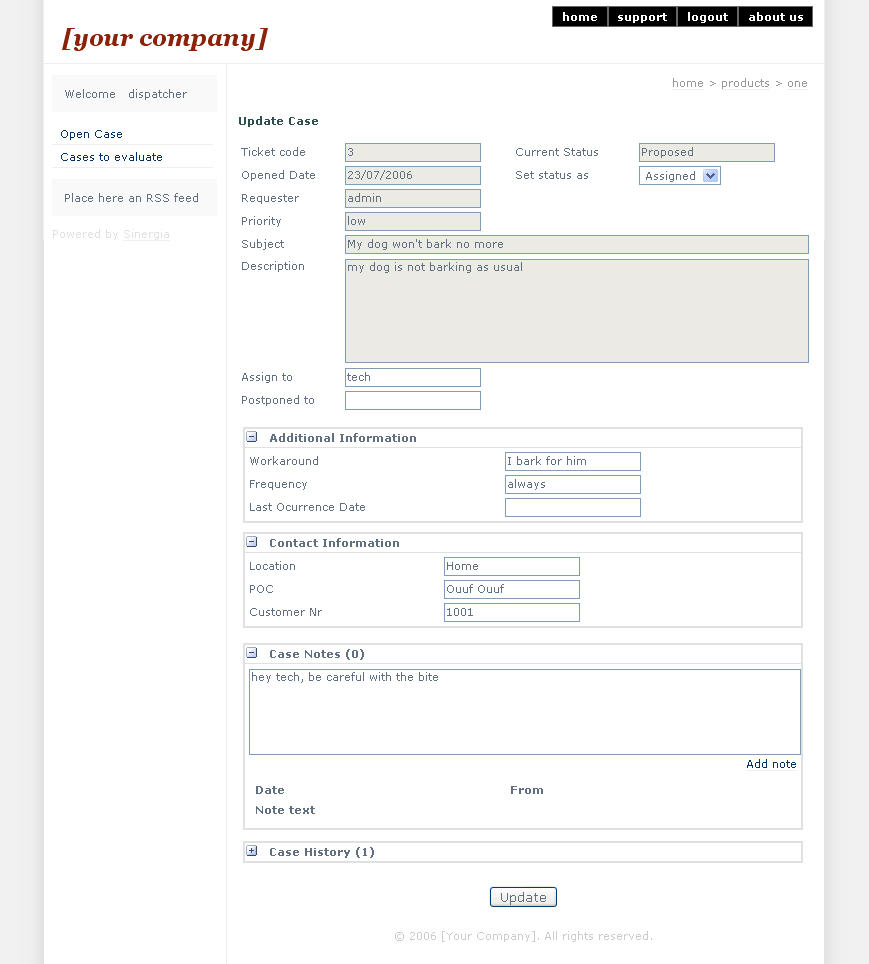Open the about us page
869x964 pixels.
(x=775, y=17)
